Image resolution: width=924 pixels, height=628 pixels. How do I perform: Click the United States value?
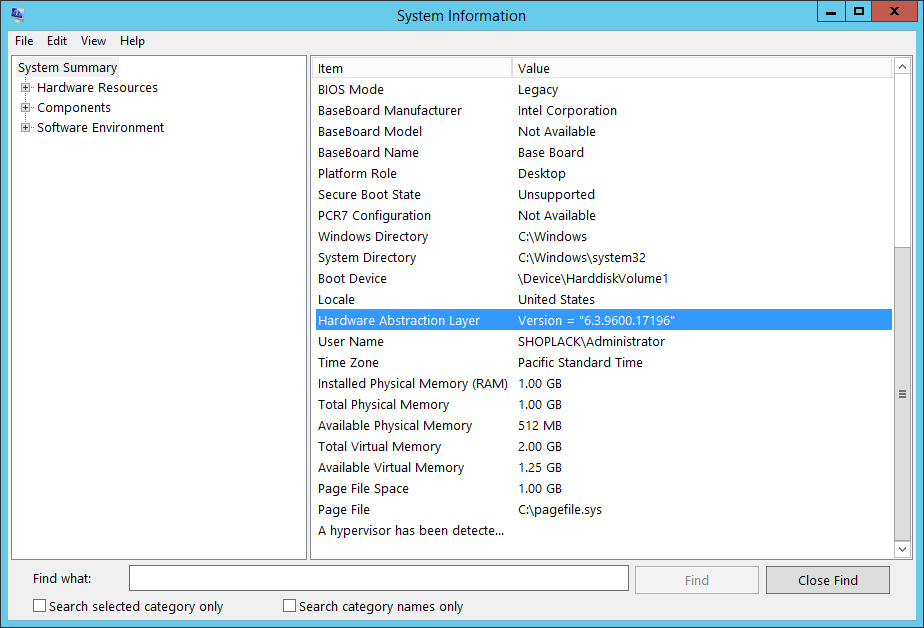[x=556, y=300]
